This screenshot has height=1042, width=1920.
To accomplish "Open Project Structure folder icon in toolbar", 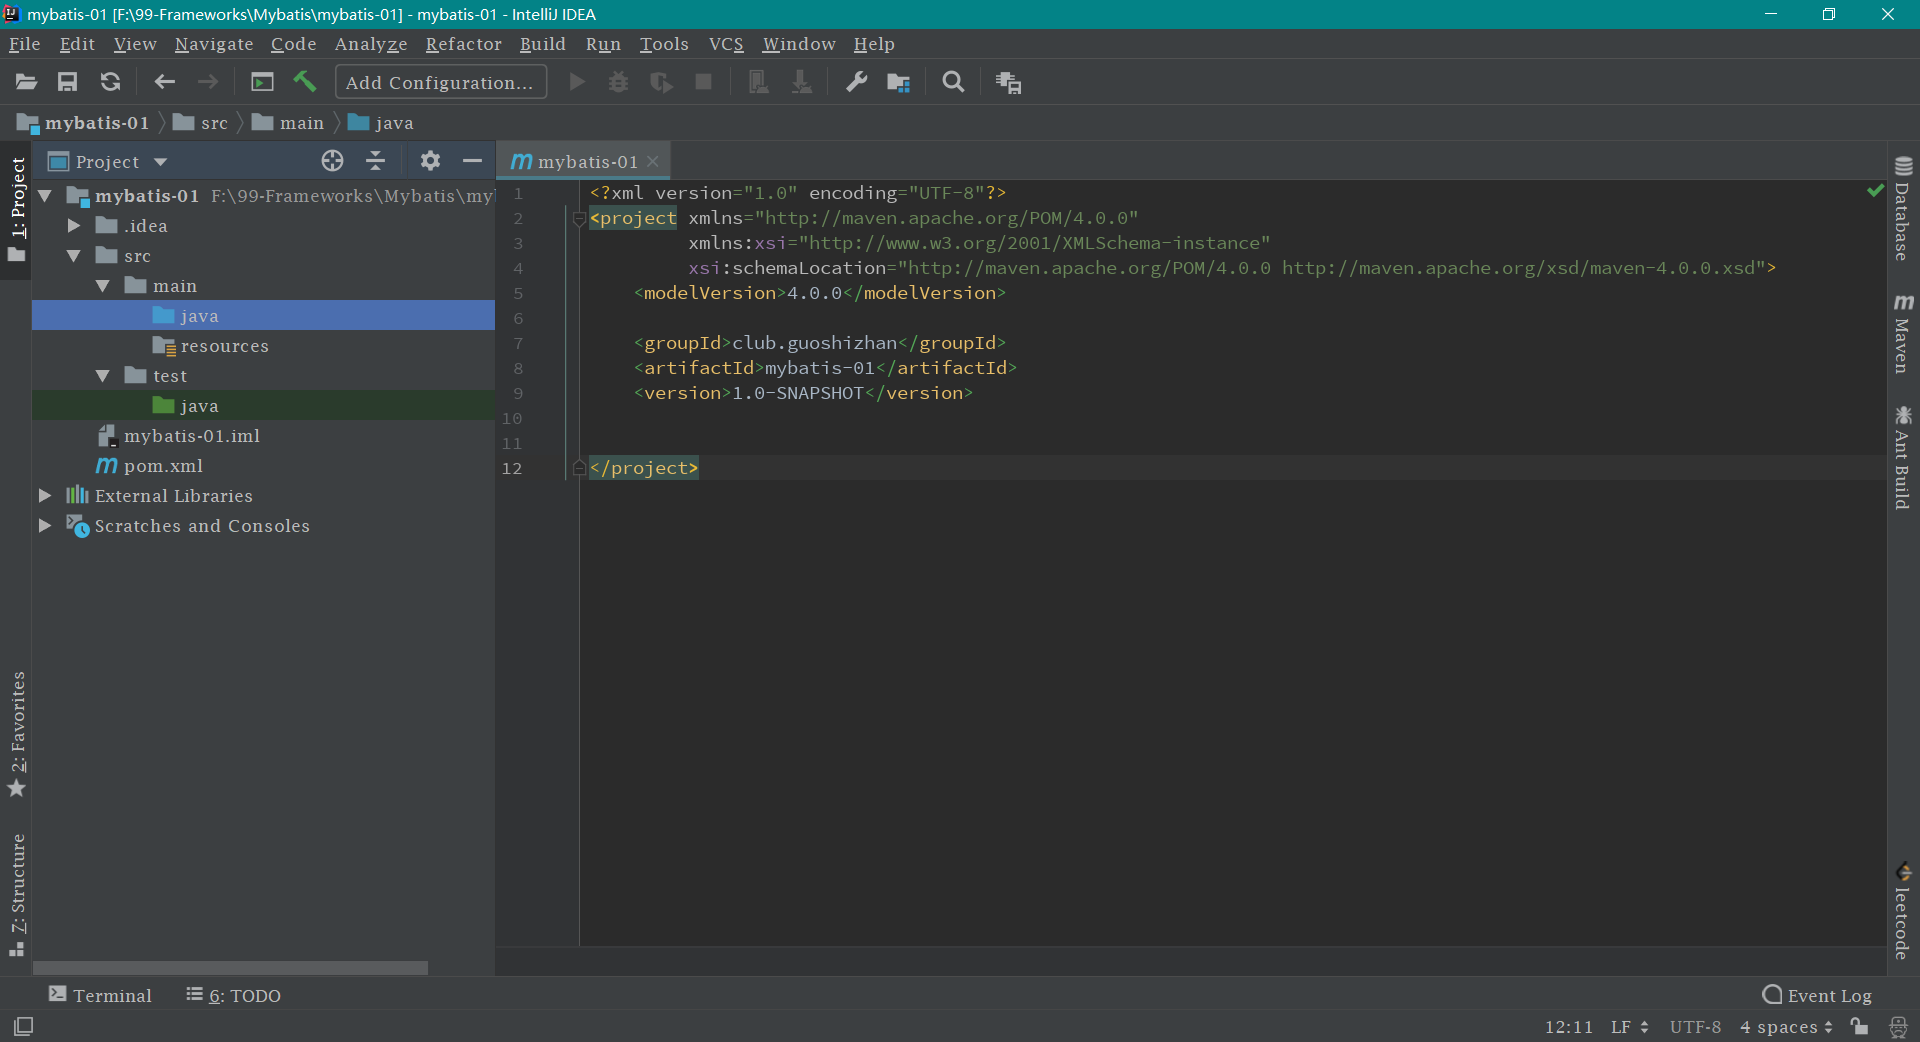I will 898,82.
